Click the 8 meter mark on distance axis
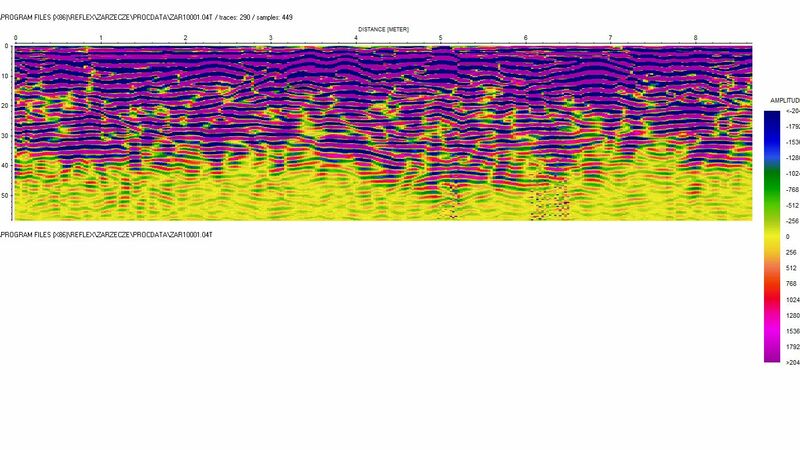The image size is (800, 450). point(695,38)
